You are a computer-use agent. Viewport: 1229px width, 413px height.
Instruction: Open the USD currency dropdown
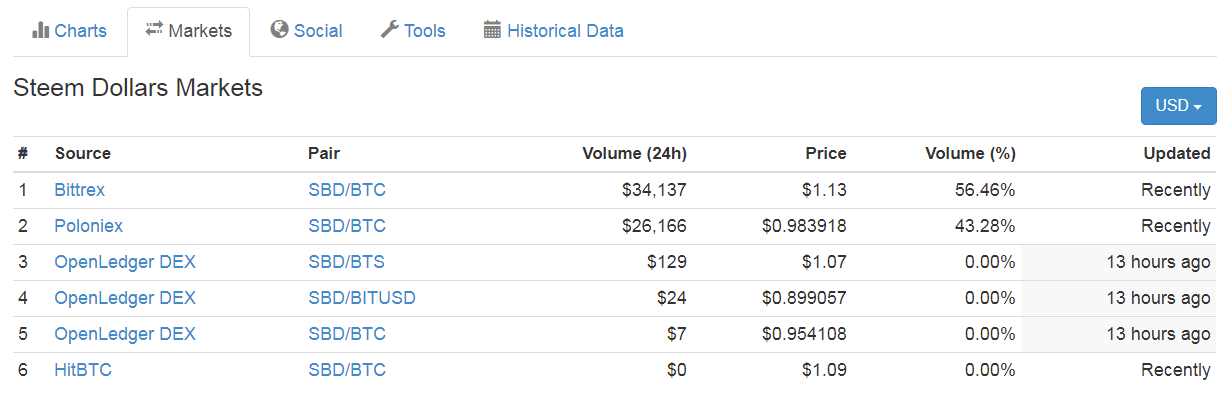[x=1178, y=106]
